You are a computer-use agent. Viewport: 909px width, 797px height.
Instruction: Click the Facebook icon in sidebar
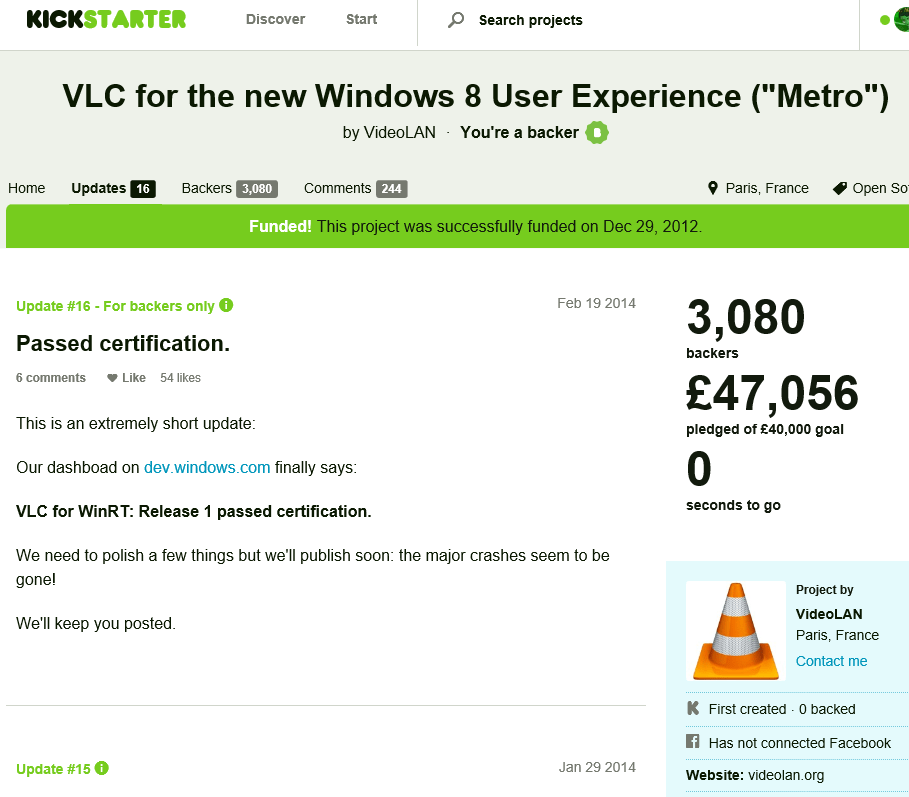tap(692, 742)
